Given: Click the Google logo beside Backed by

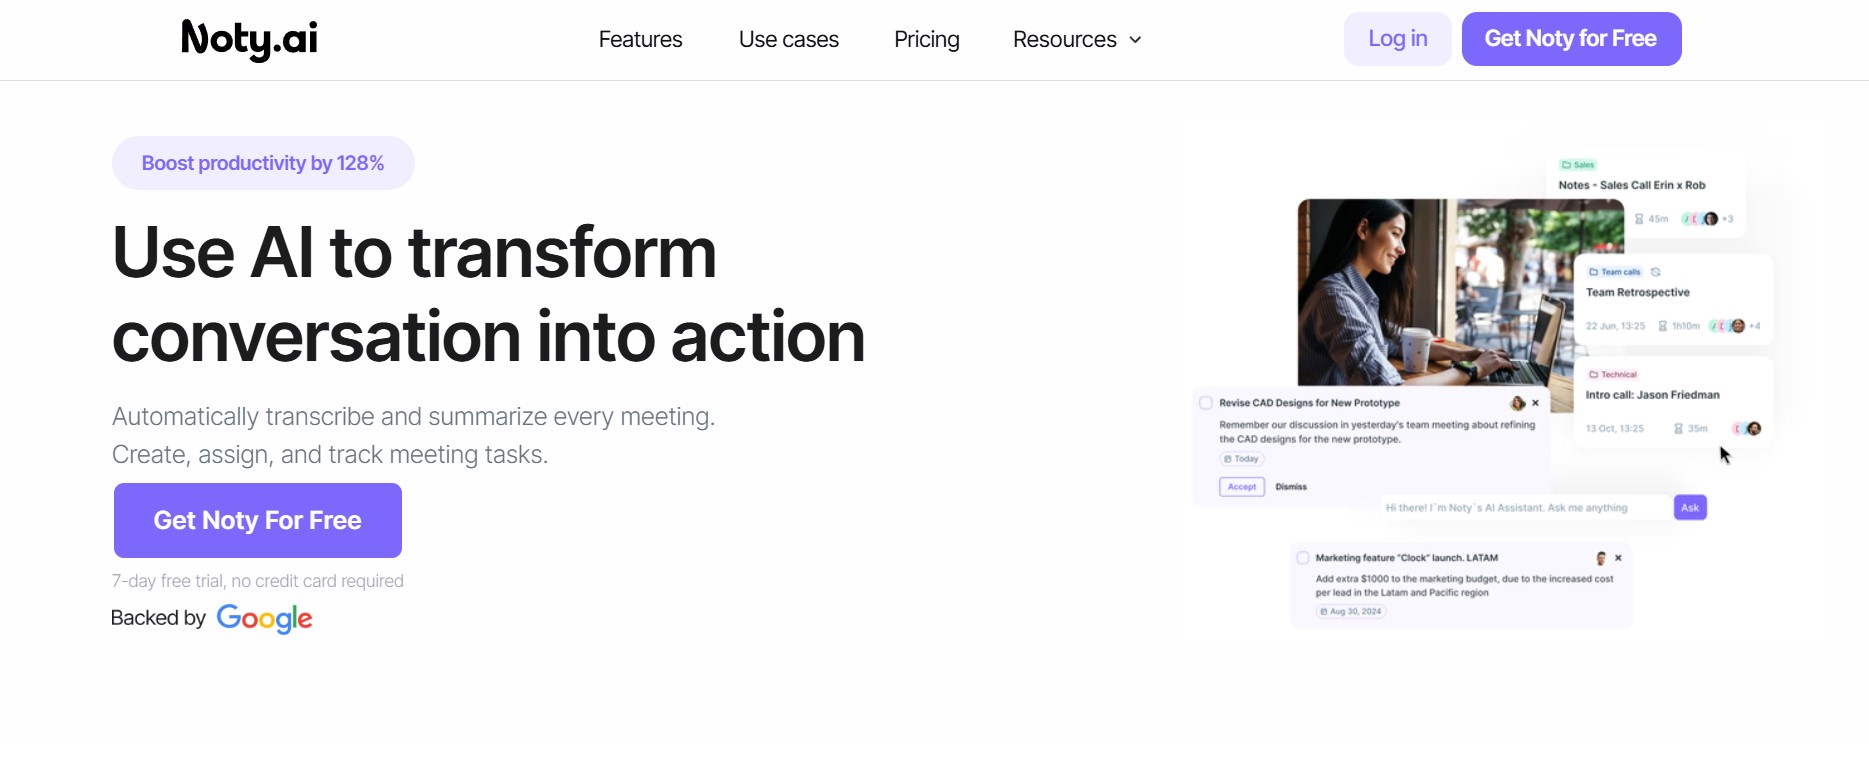Looking at the screenshot, I should pyautogui.click(x=264, y=619).
